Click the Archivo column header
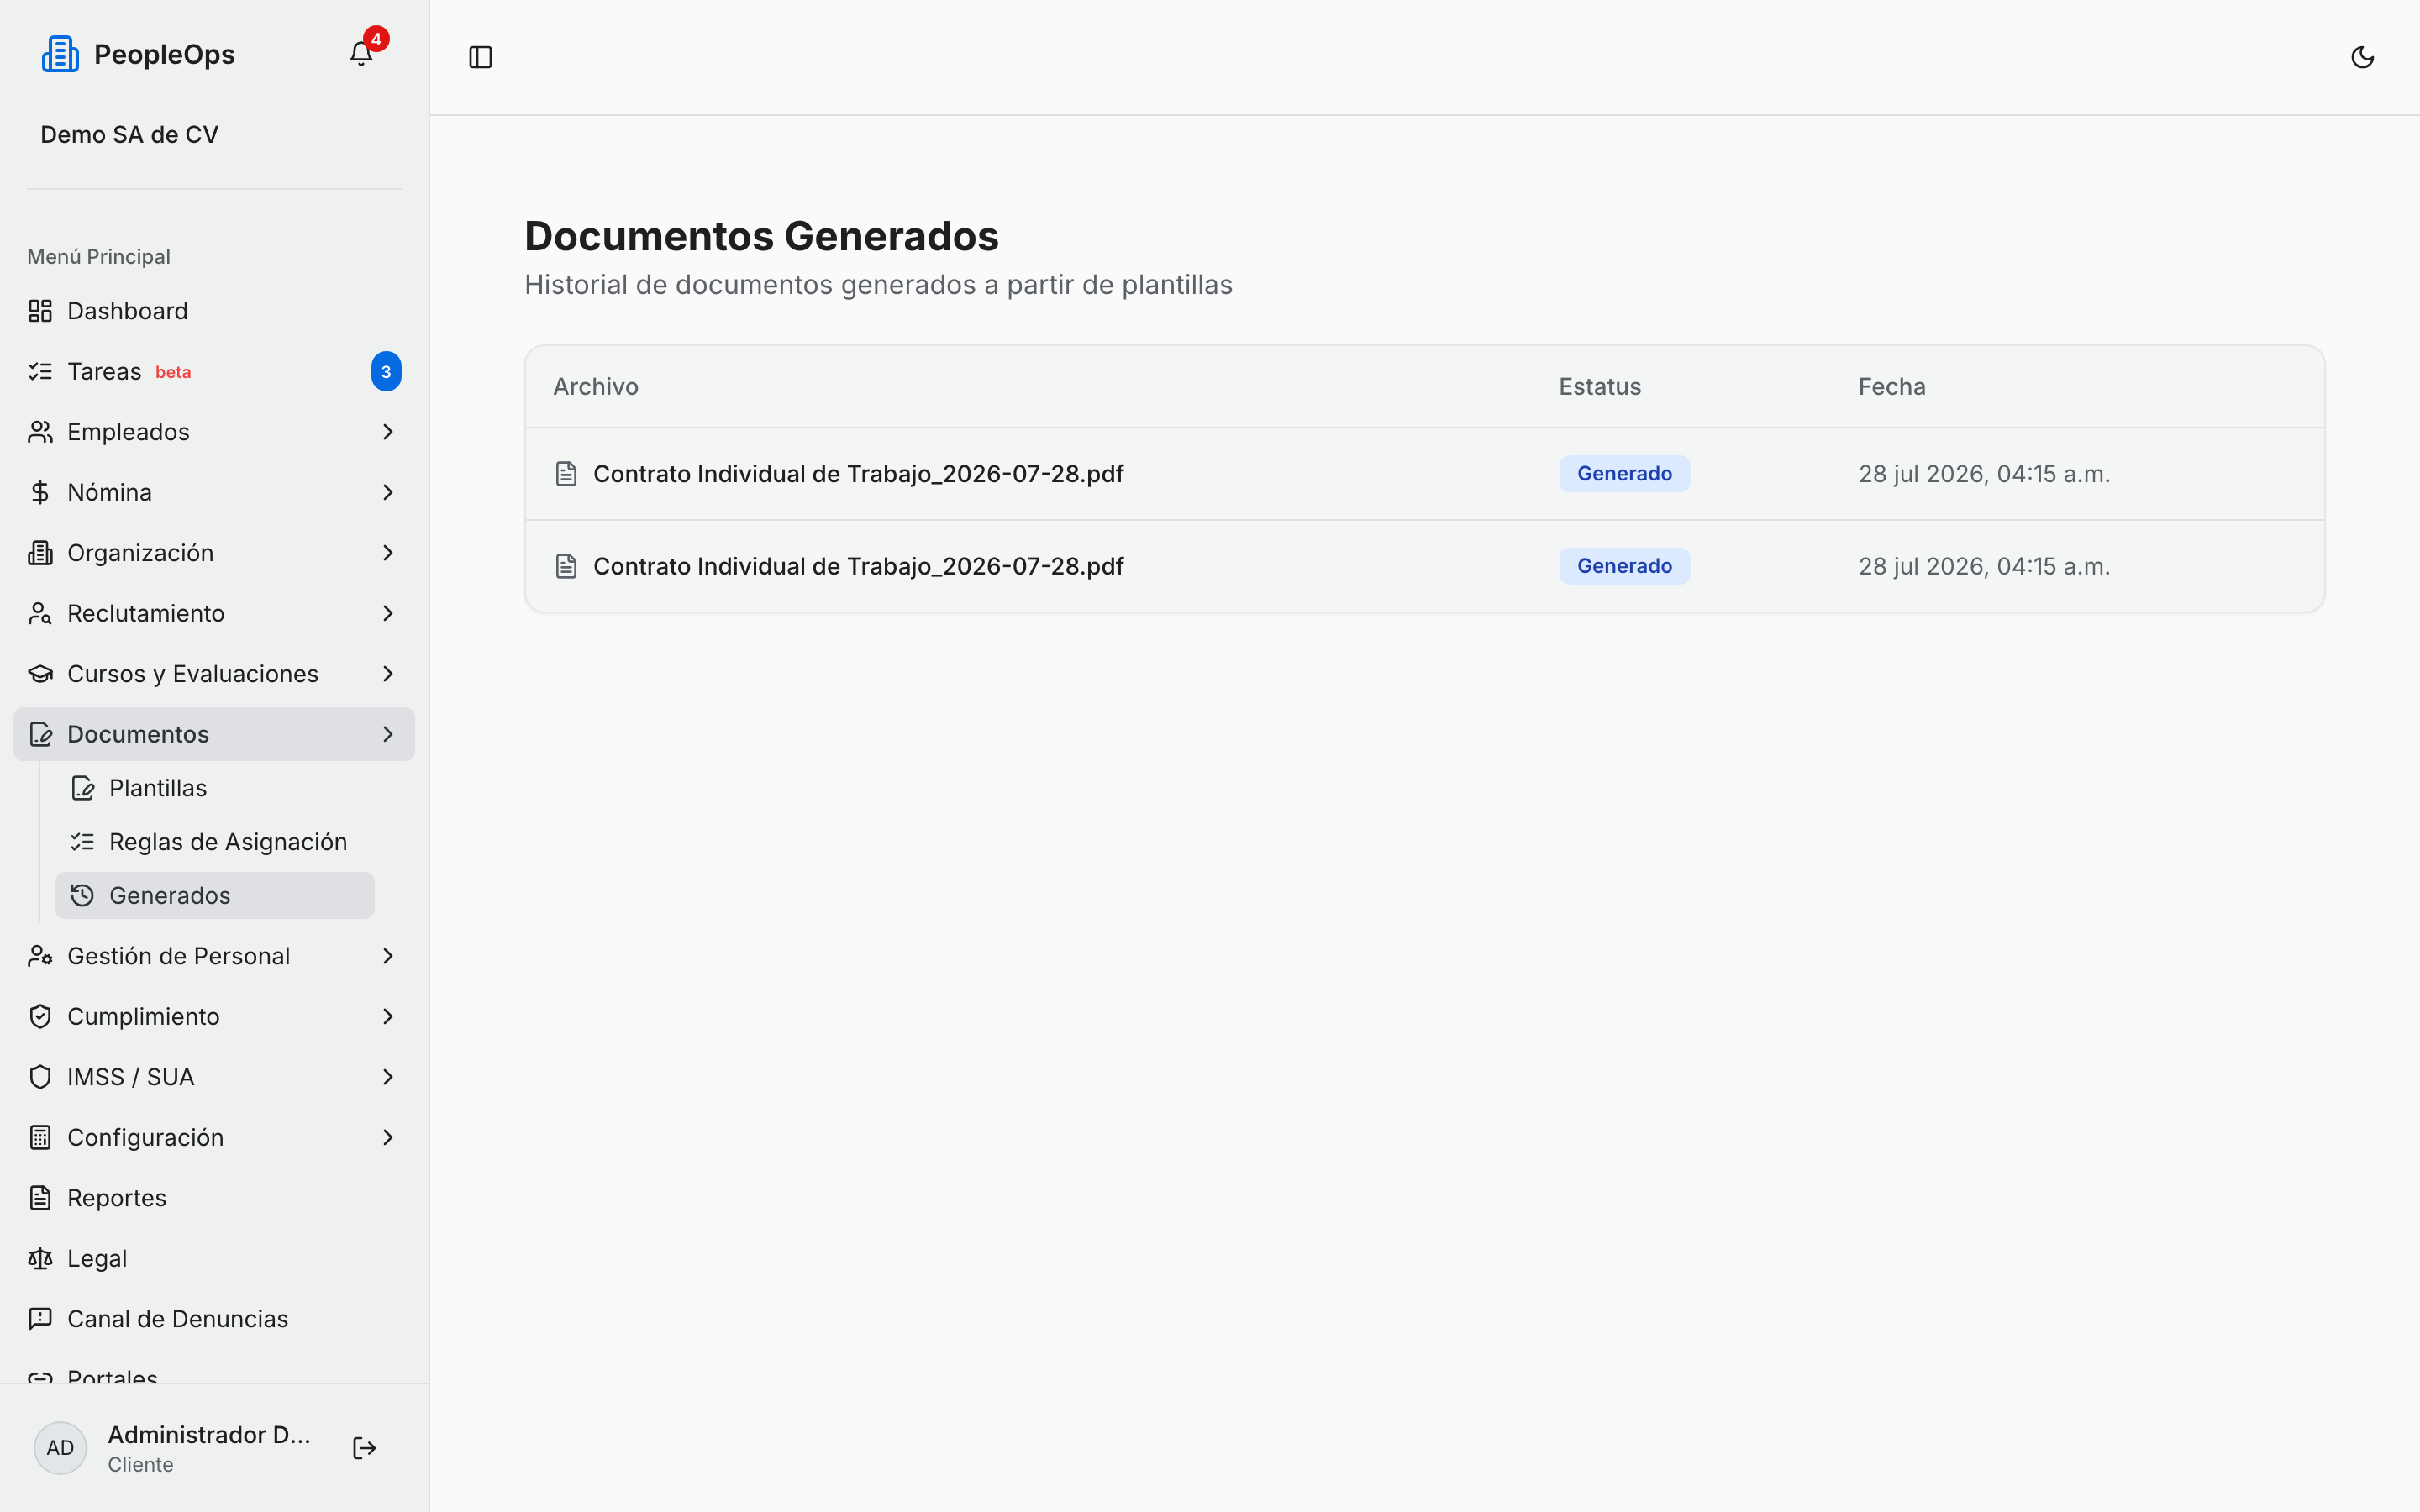 click(596, 387)
